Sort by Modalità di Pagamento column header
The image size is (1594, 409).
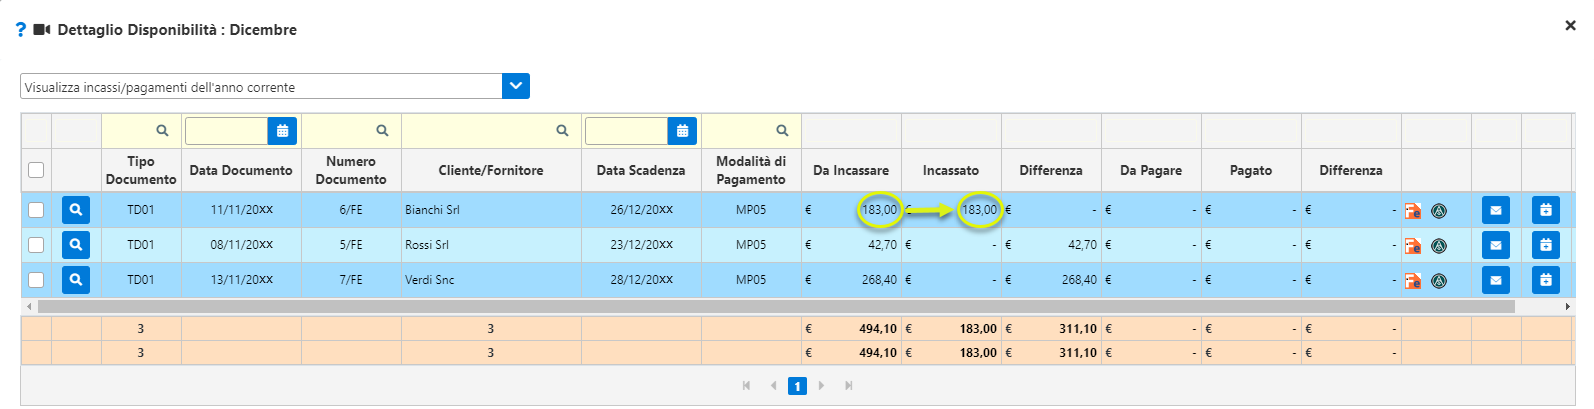click(751, 170)
